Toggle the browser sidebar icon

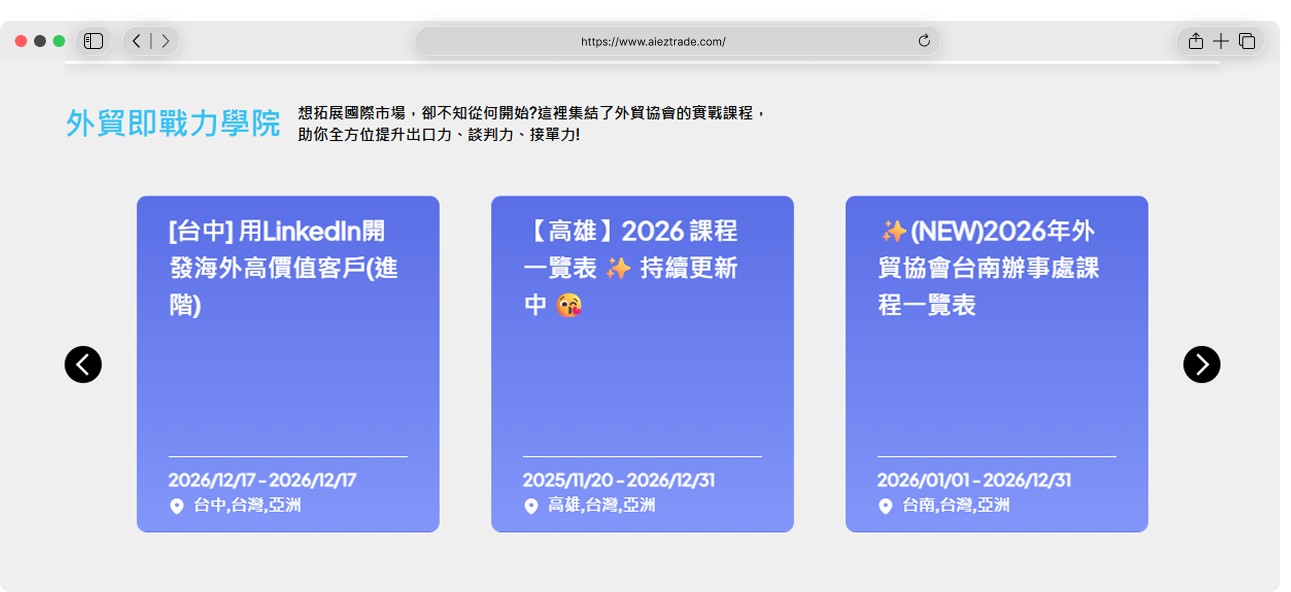point(94,41)
